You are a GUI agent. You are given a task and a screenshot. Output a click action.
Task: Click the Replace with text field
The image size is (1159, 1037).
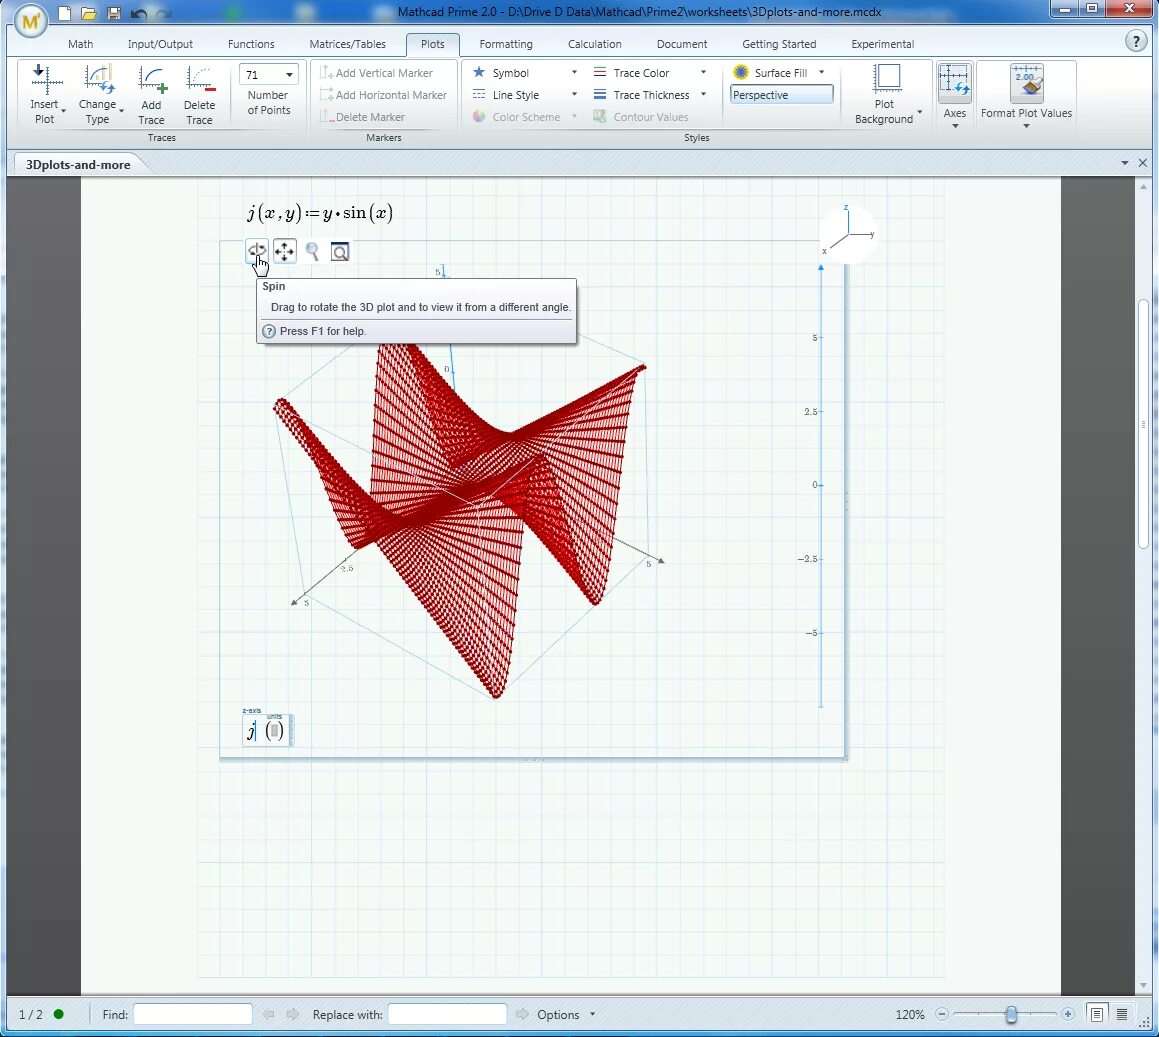[x=448, y=1014]
